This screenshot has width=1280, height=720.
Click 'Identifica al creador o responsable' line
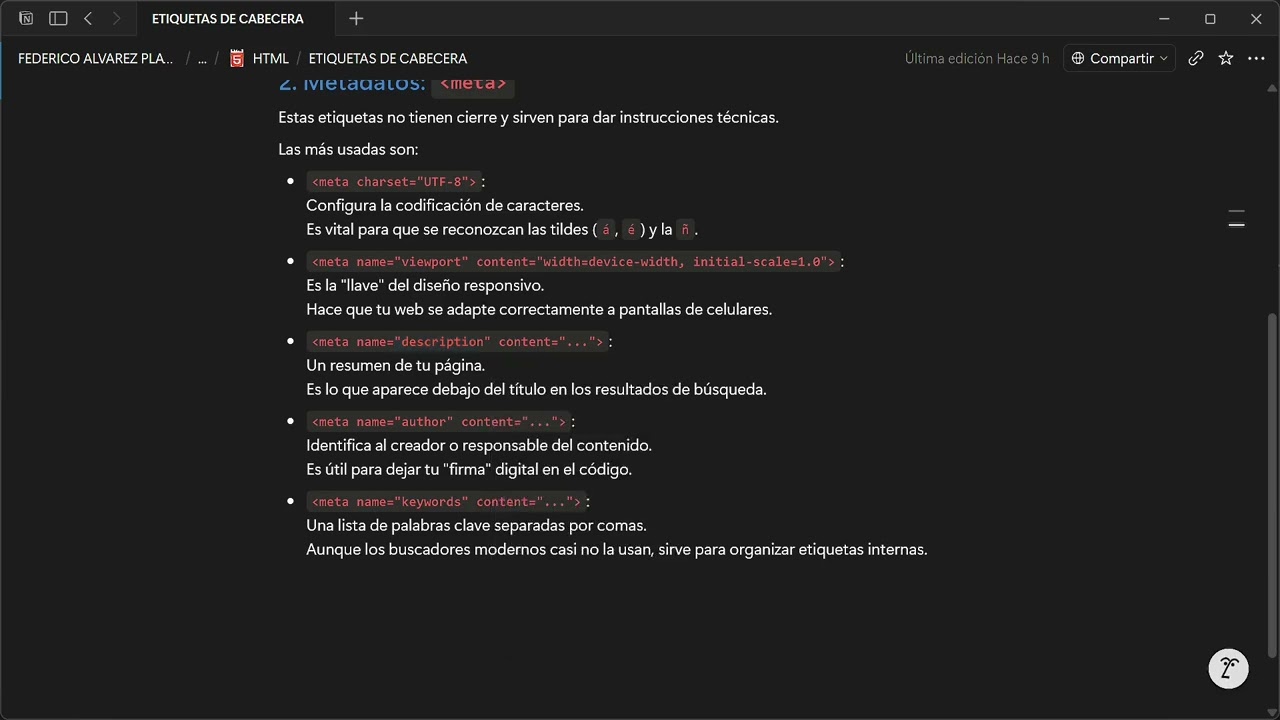479,445
